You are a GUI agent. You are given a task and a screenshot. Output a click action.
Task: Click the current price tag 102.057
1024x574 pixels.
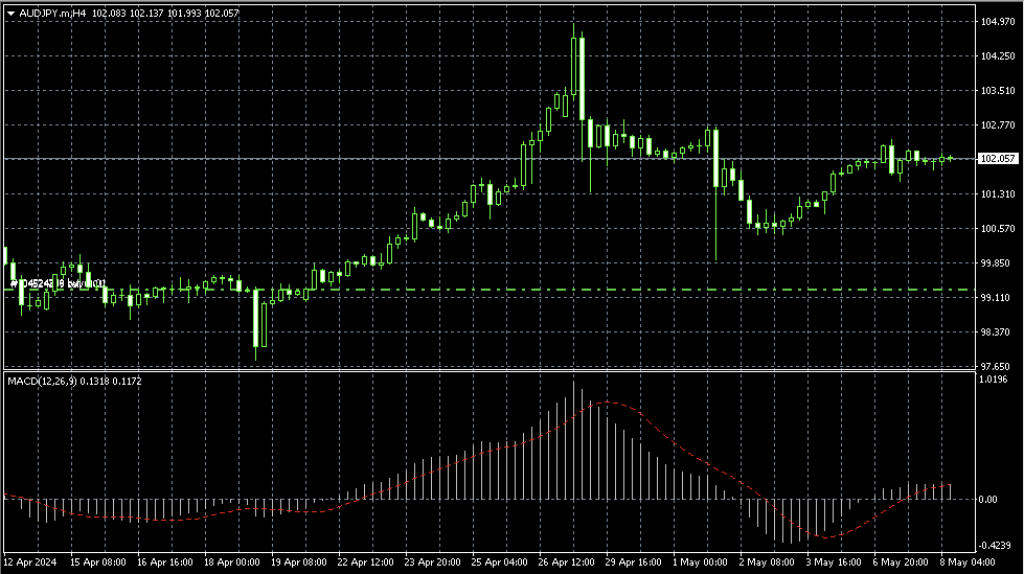998,159
